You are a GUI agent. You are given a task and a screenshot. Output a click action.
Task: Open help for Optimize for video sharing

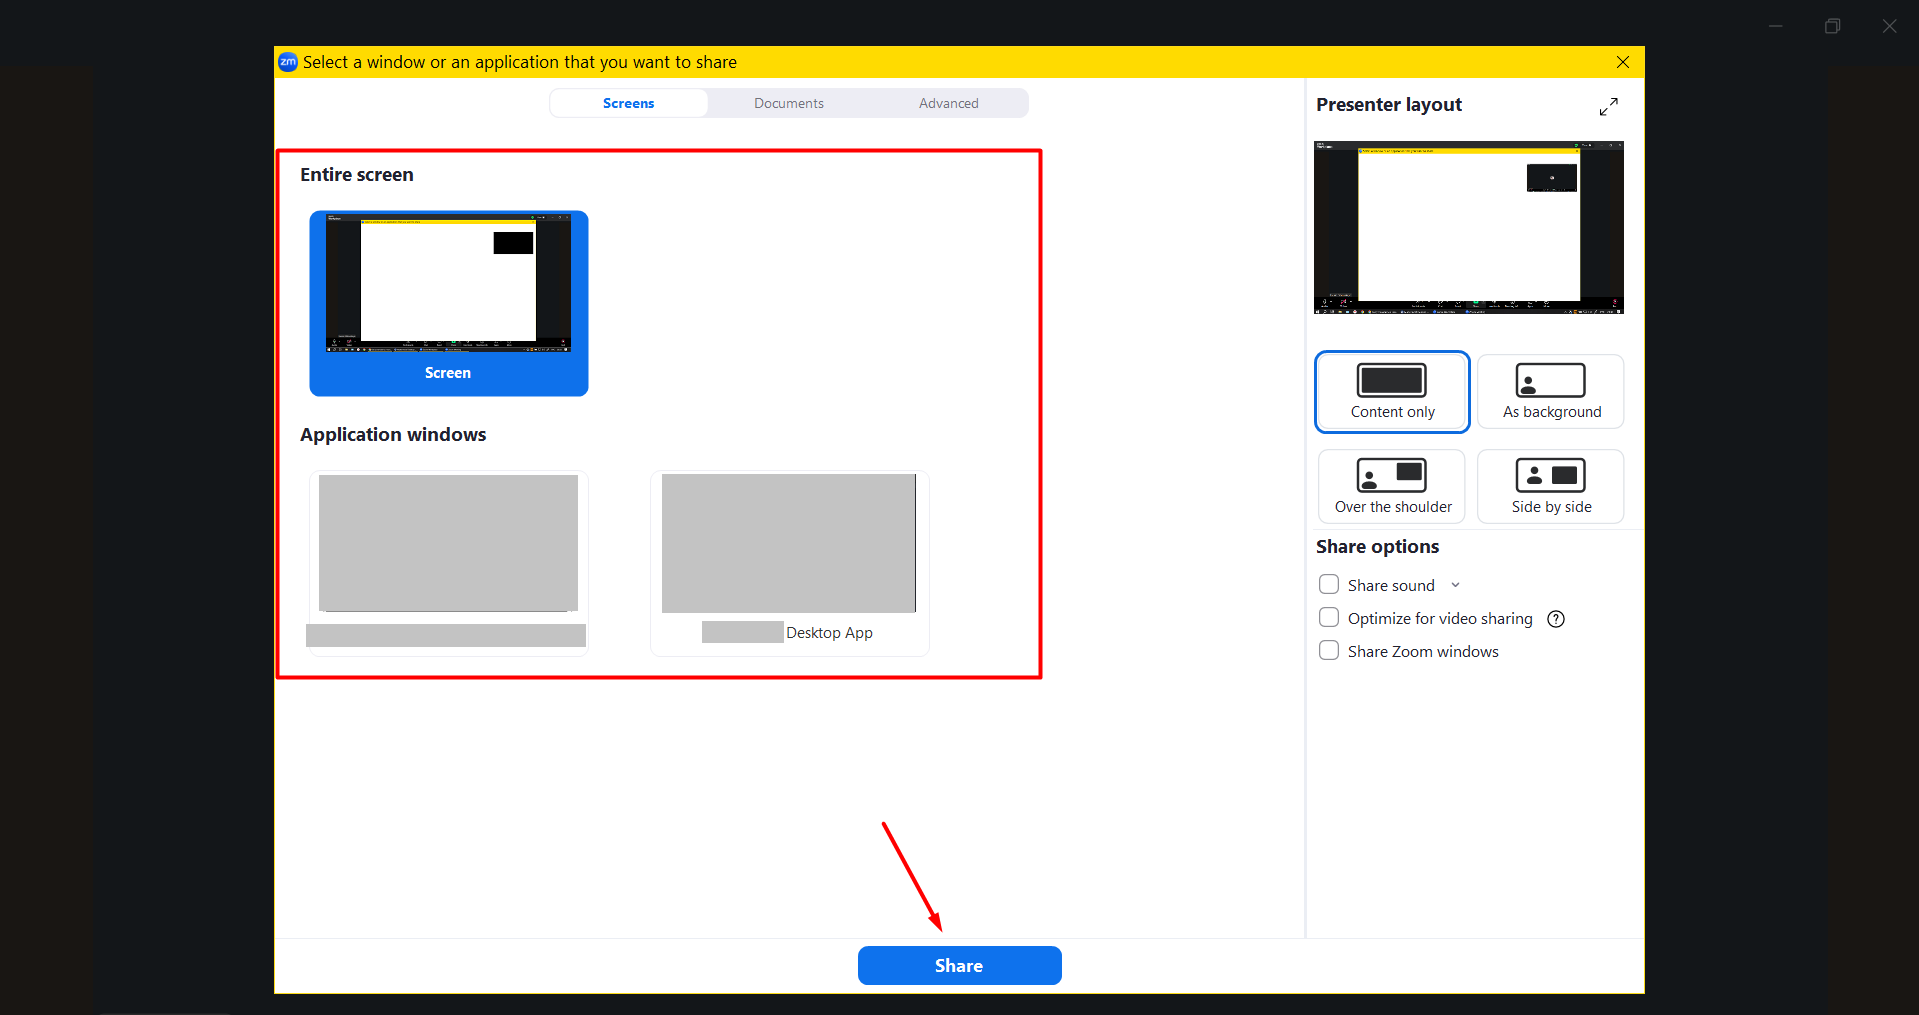pyautogui.click(x=1556, y=619)
